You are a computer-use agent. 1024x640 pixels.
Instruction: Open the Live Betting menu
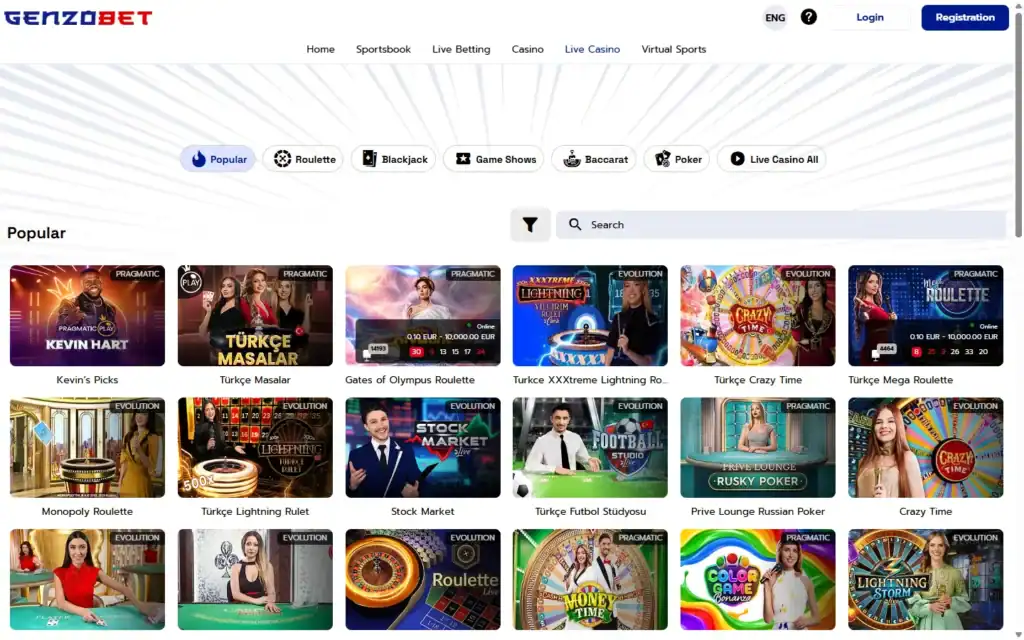[461, 49]
